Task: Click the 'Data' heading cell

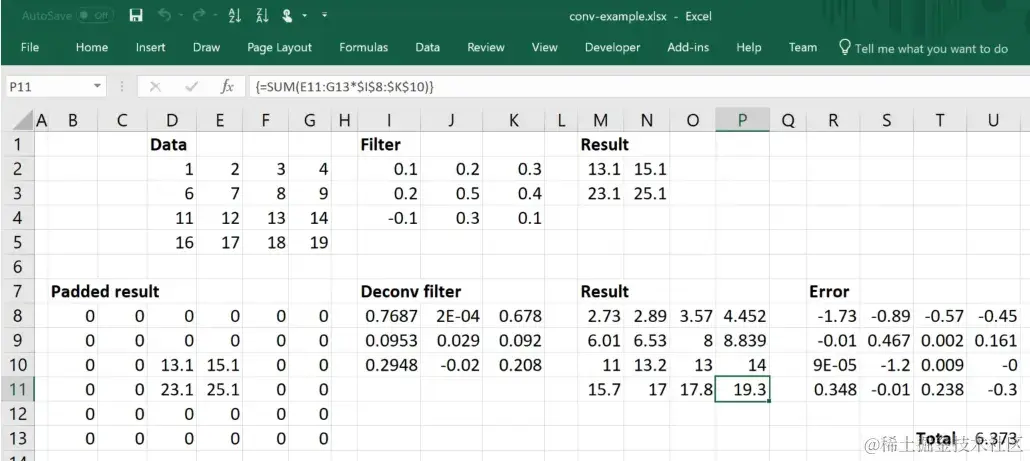Action: (x=172, y=144)
